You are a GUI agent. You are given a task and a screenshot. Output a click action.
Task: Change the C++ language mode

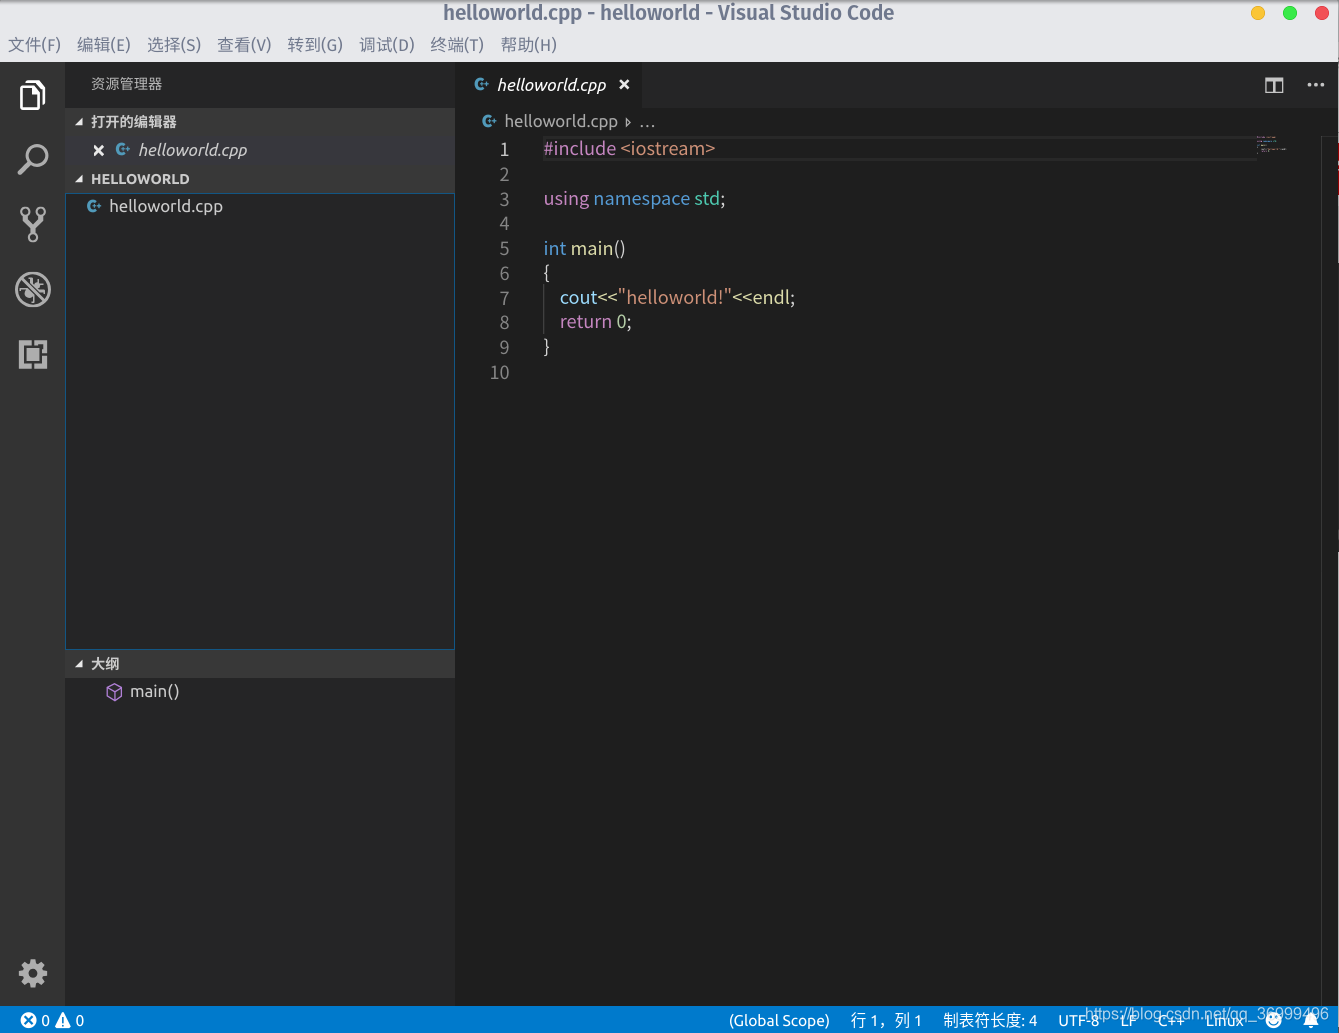point(1171,1020)
